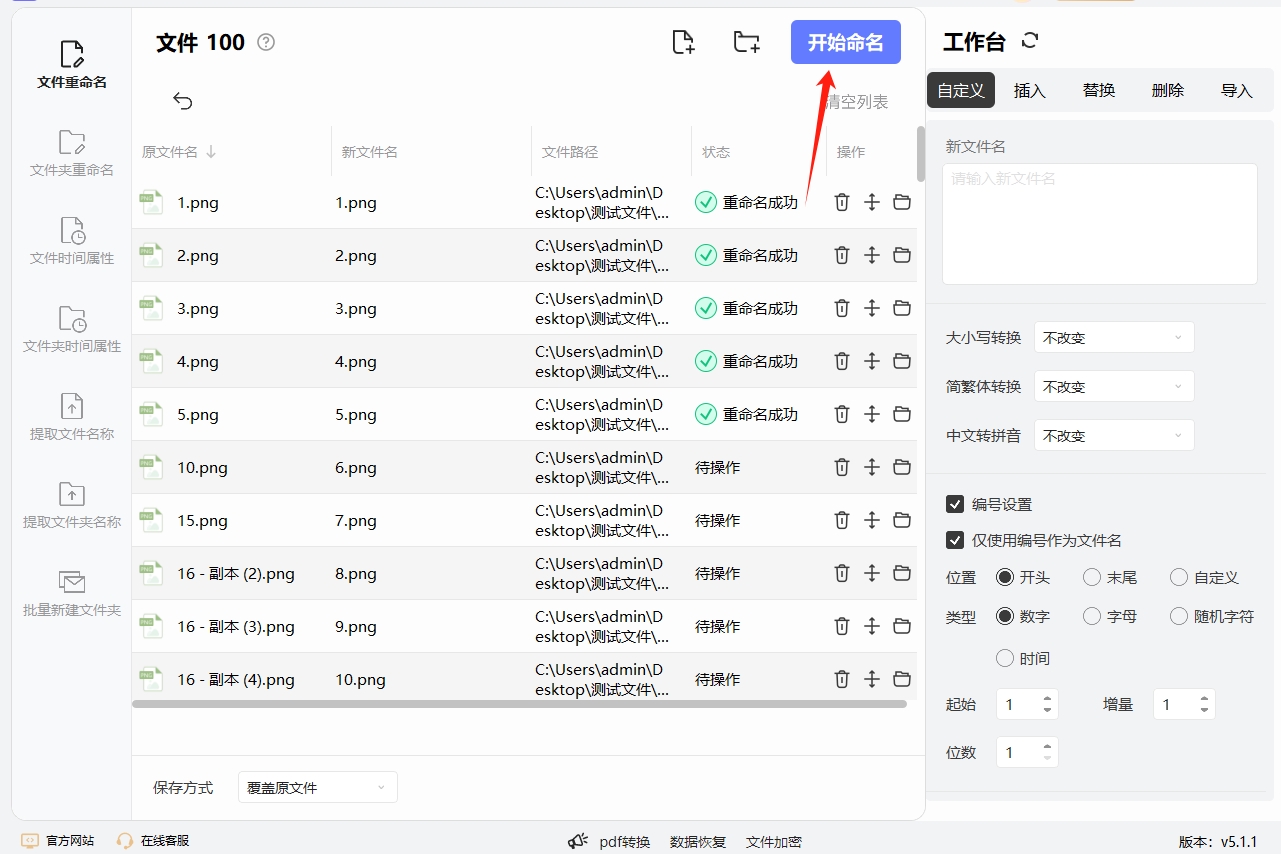The width and height of the screenshot is (1281, 854).
Task: Select the 末尾 position radio button
Action: pyautogui.click(x=1092, y=577)
